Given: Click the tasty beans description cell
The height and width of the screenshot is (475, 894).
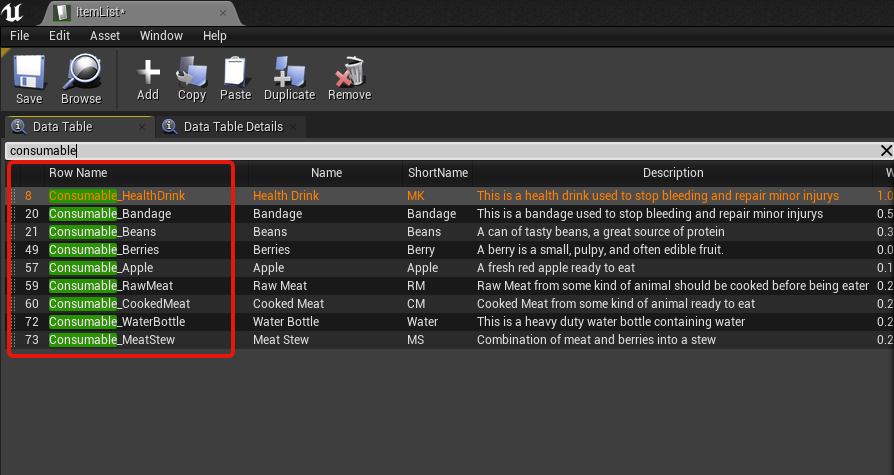Looking at the screenshot, I should pyautogui.click(x=601, y=232).
